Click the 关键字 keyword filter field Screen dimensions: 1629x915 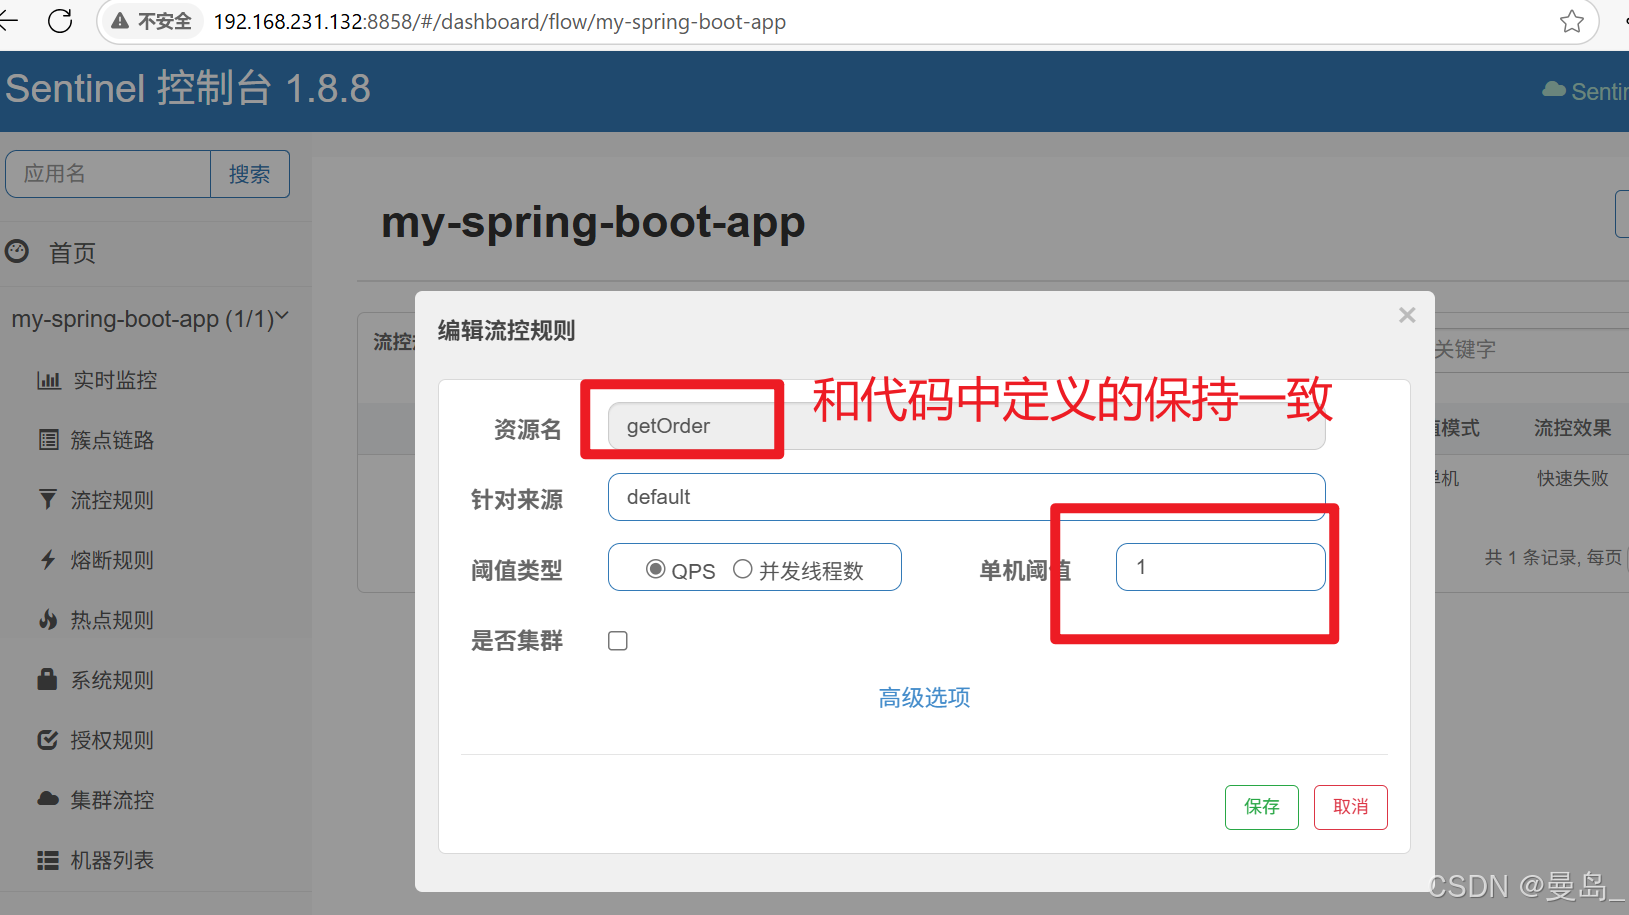pyautogui.click(x=1530, y=350)
